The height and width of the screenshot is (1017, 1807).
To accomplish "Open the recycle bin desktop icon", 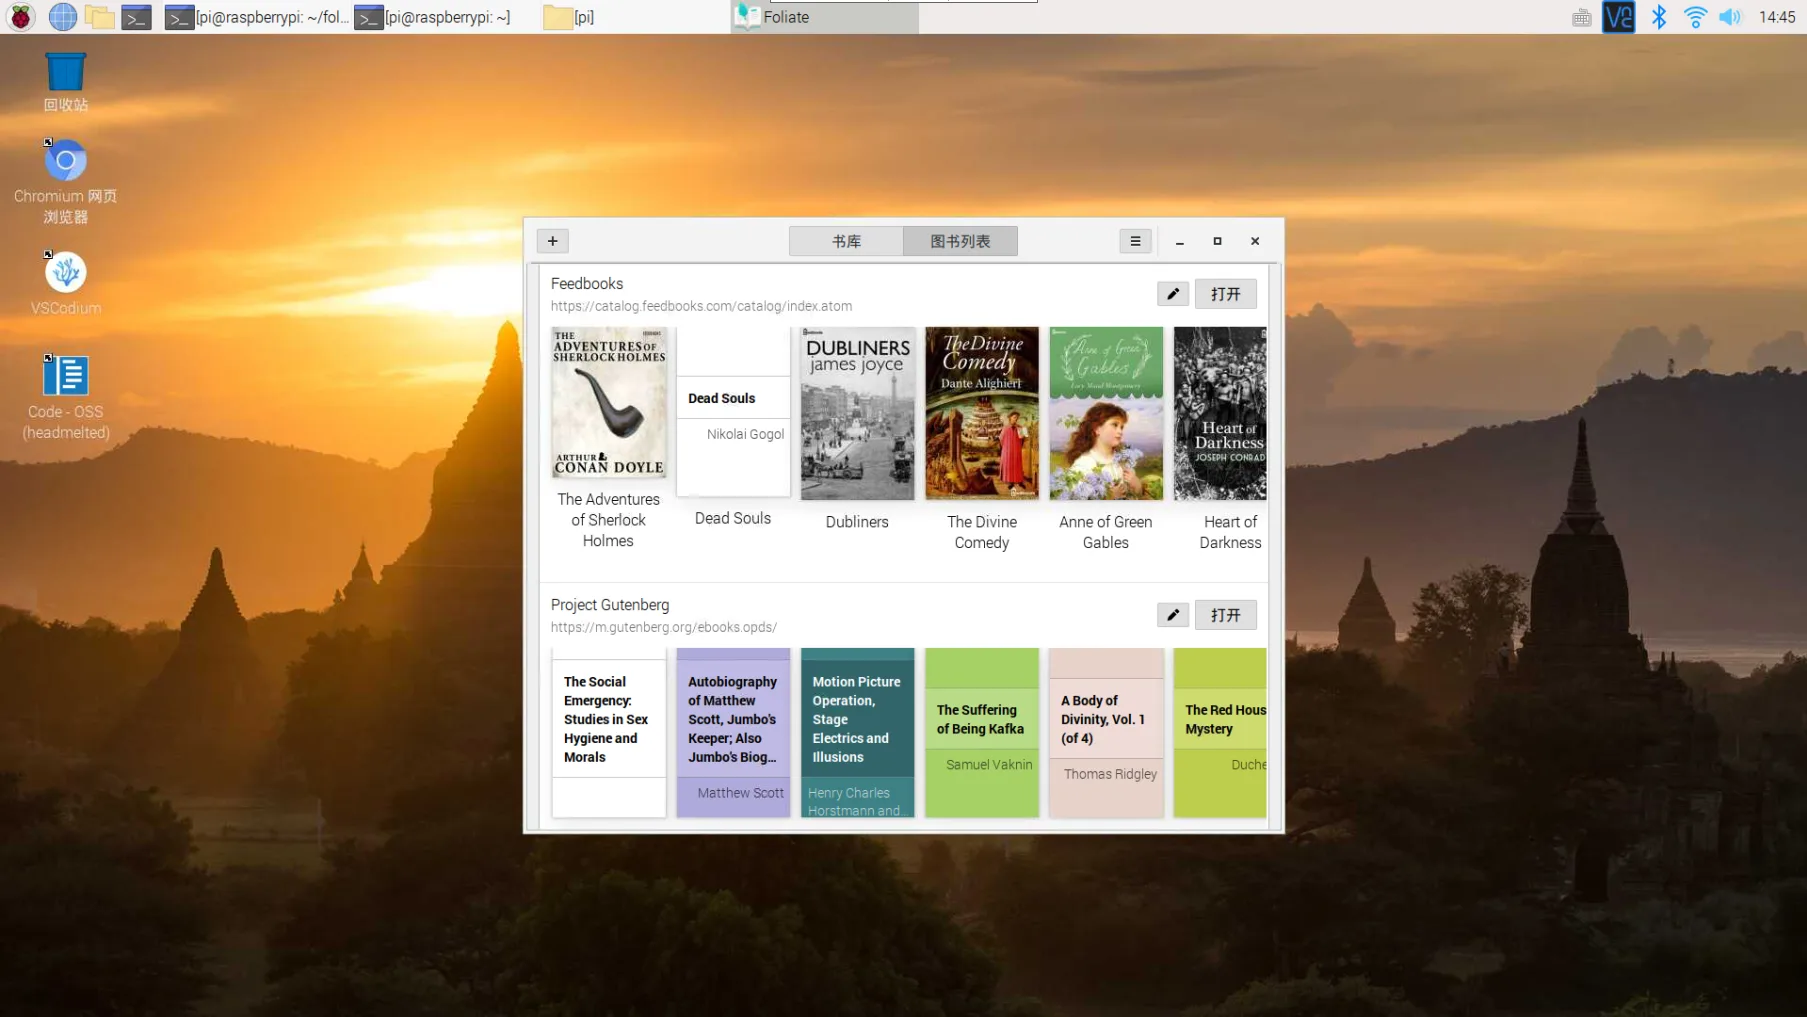I will click(65, 82).
